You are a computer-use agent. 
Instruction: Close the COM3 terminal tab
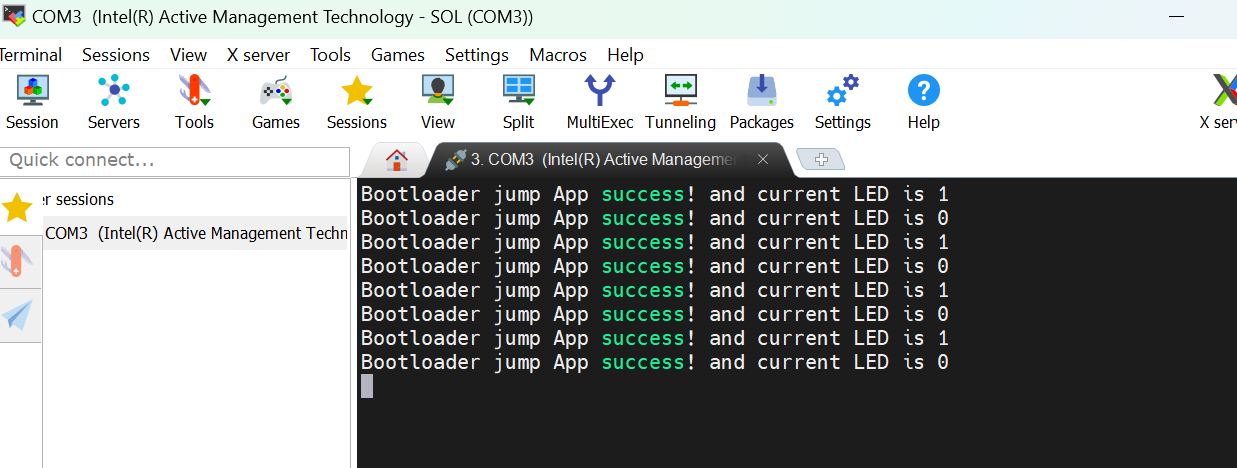point(763,159)
